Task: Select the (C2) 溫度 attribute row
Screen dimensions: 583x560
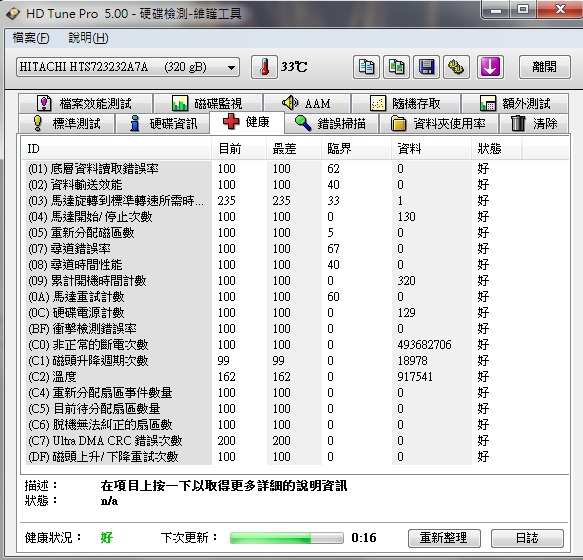Action: (297, 377)
